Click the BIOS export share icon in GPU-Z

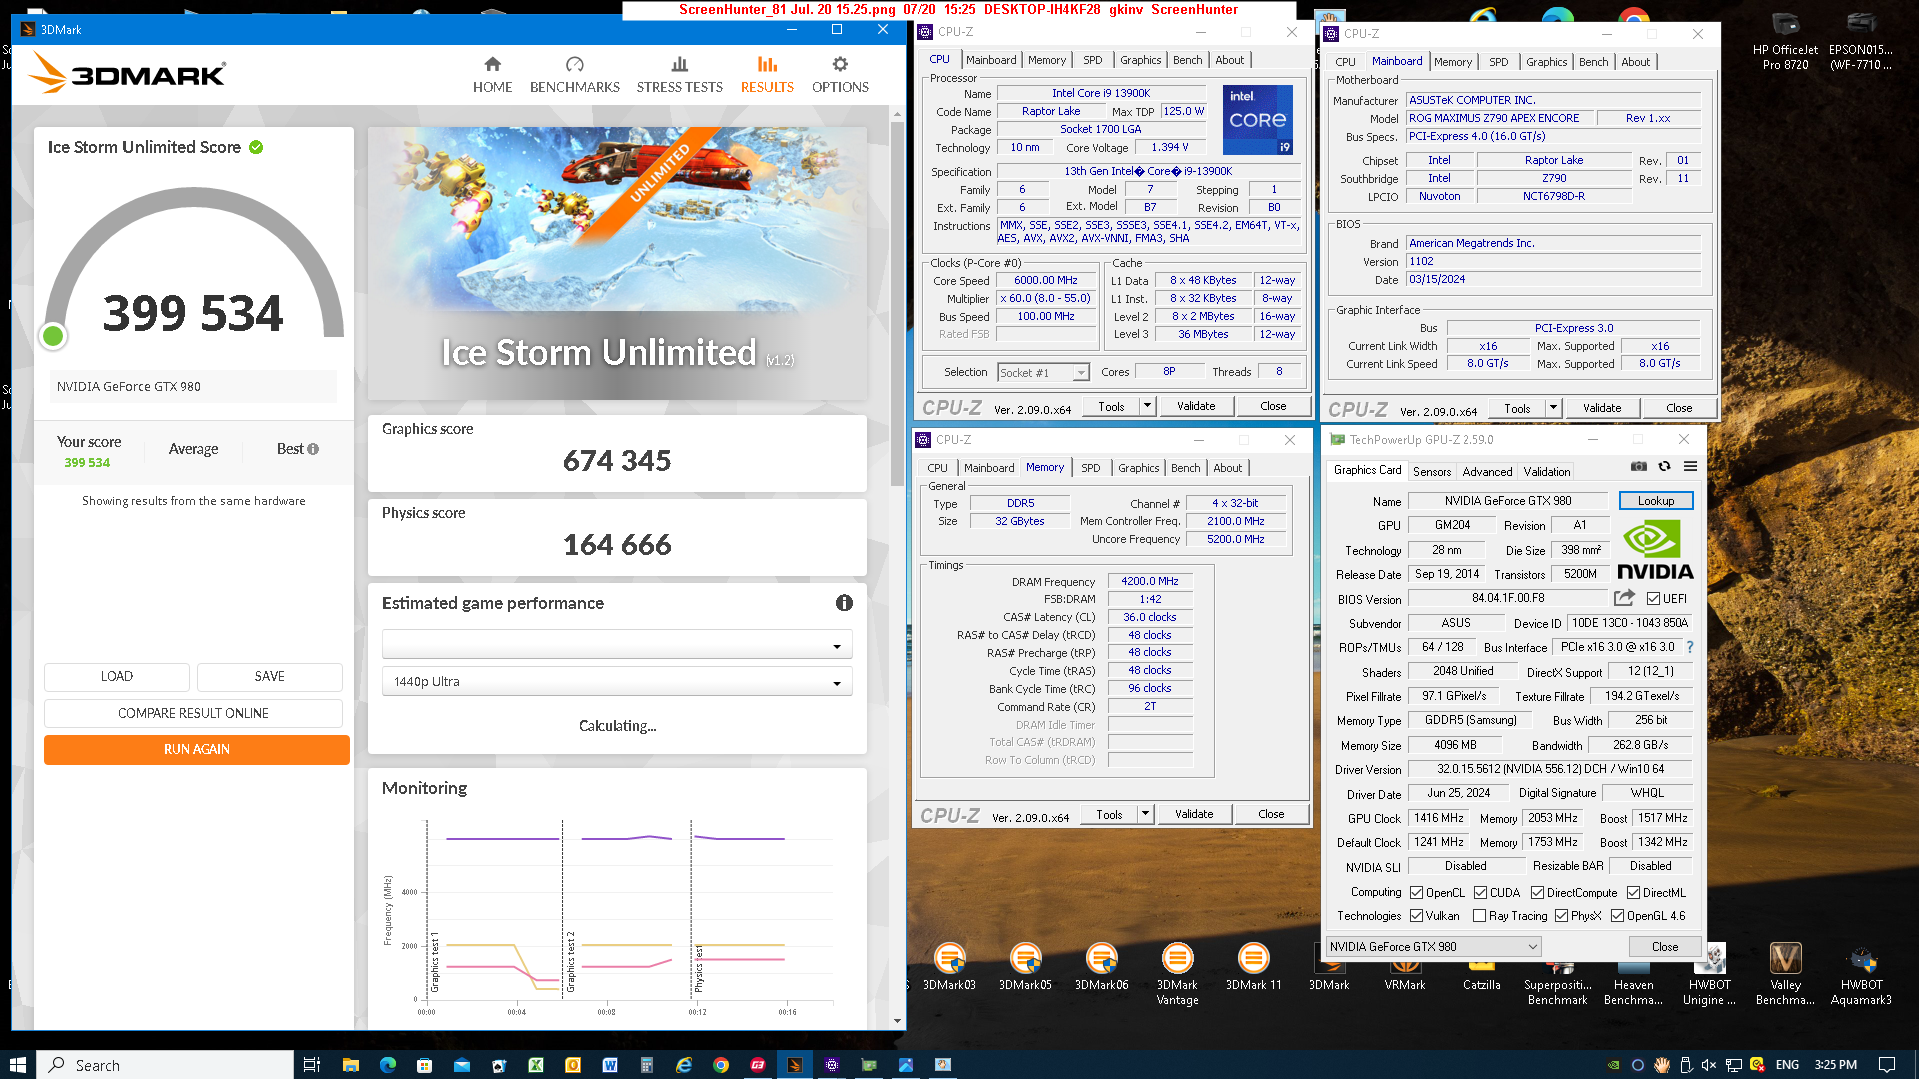(1624, 598)
